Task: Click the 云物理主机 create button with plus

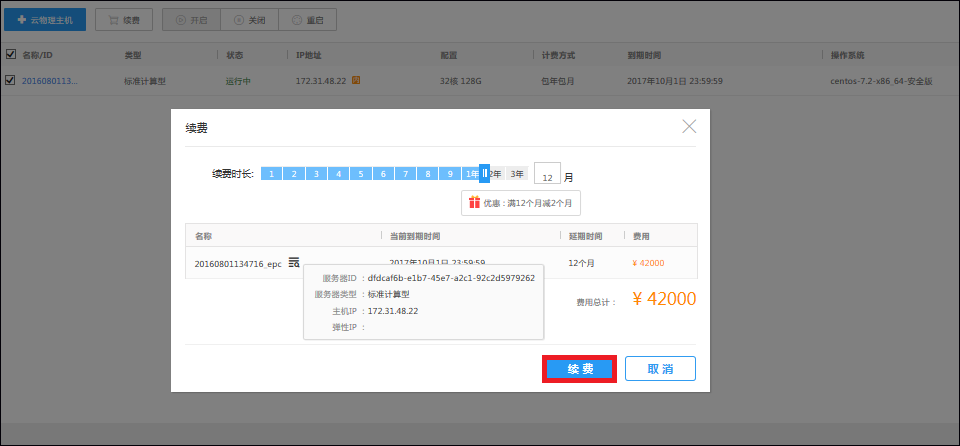Action: pos(45,20)
